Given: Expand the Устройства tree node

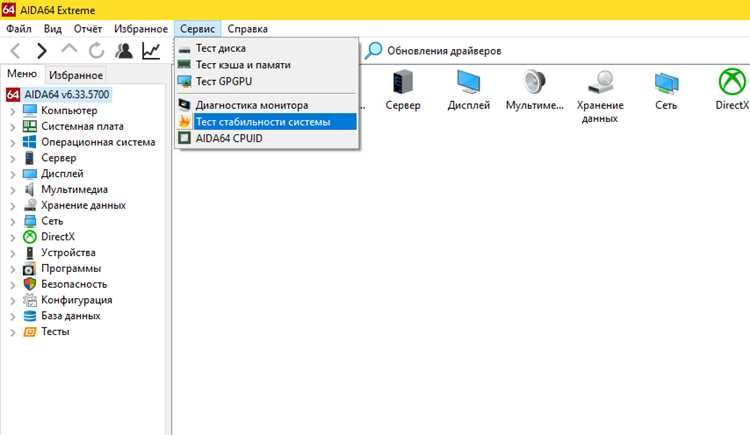Looking at the screenshot, I should tap(13, 254).
